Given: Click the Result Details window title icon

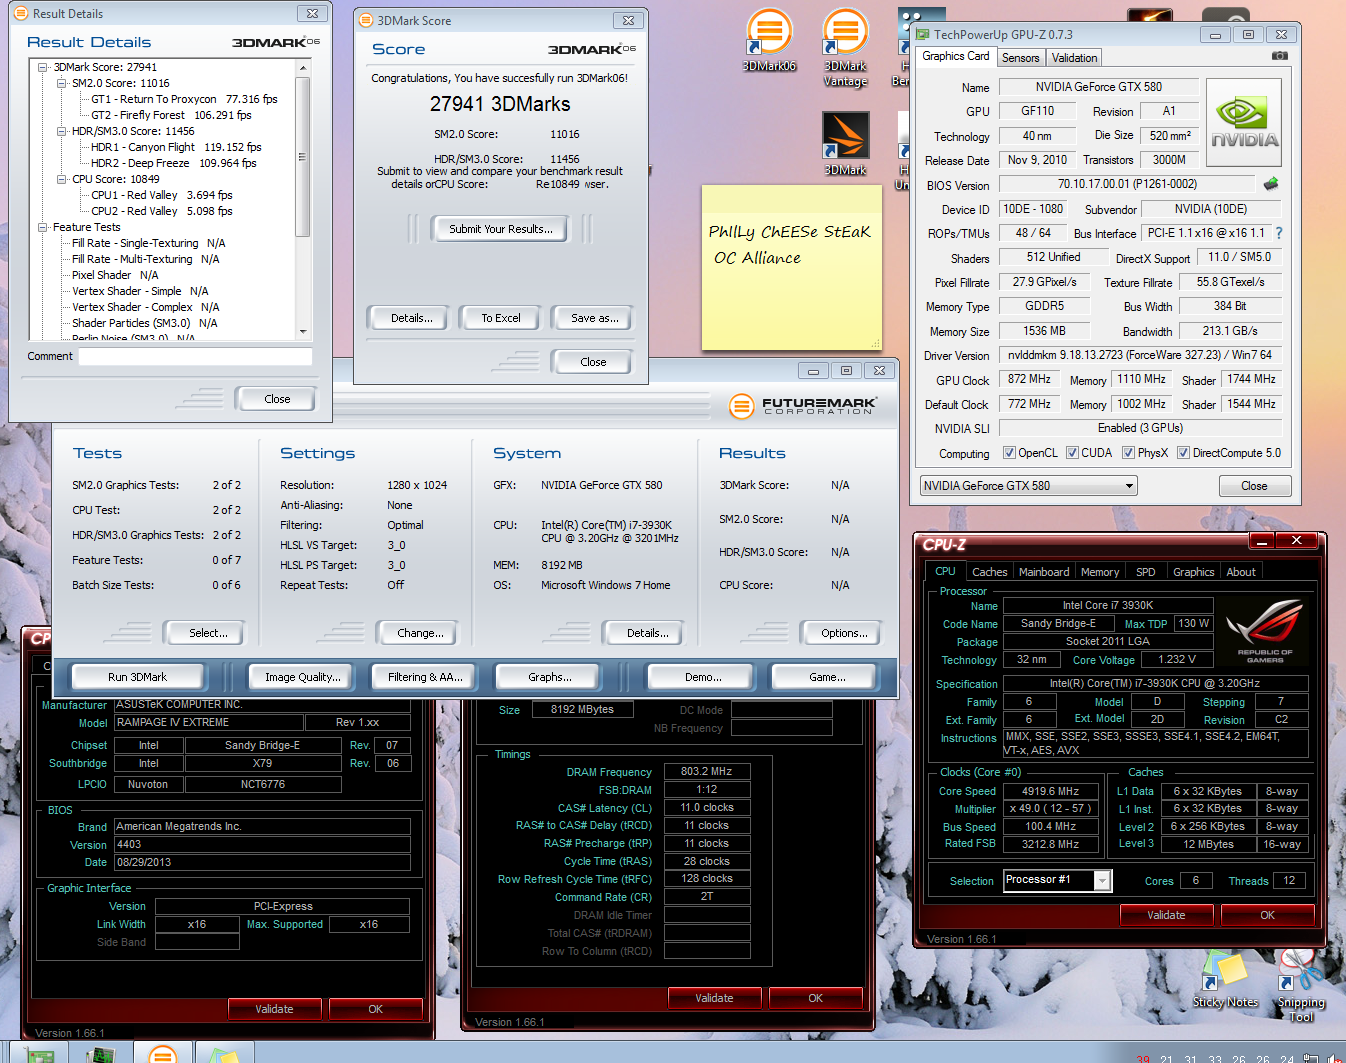Looking at the screenshot, I should pyautogui.click(x=22, y=14).
